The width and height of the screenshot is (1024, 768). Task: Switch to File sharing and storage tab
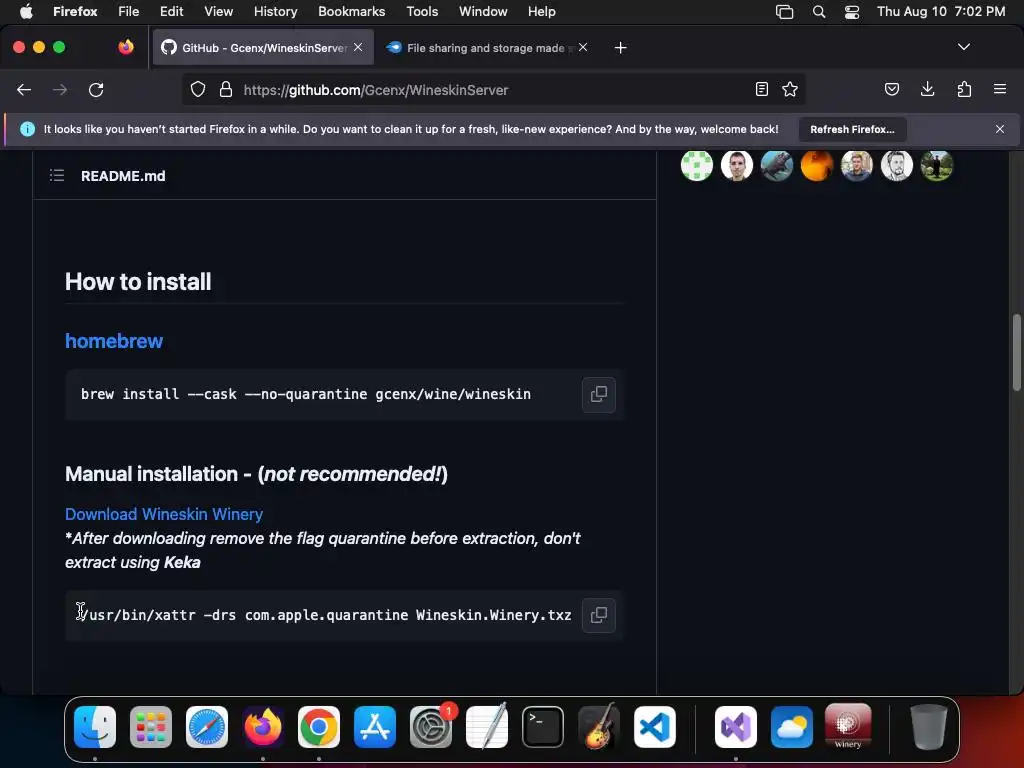(486, 48)
